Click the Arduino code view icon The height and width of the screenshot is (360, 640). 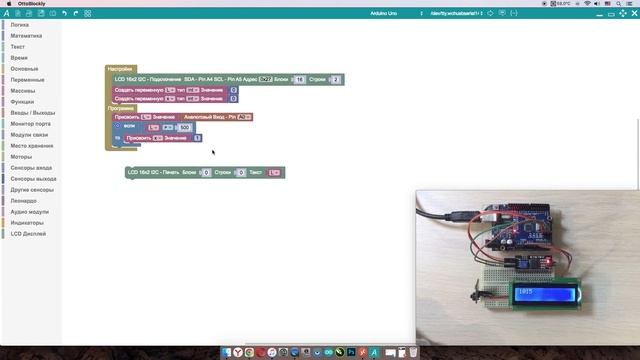coord(7,13)
